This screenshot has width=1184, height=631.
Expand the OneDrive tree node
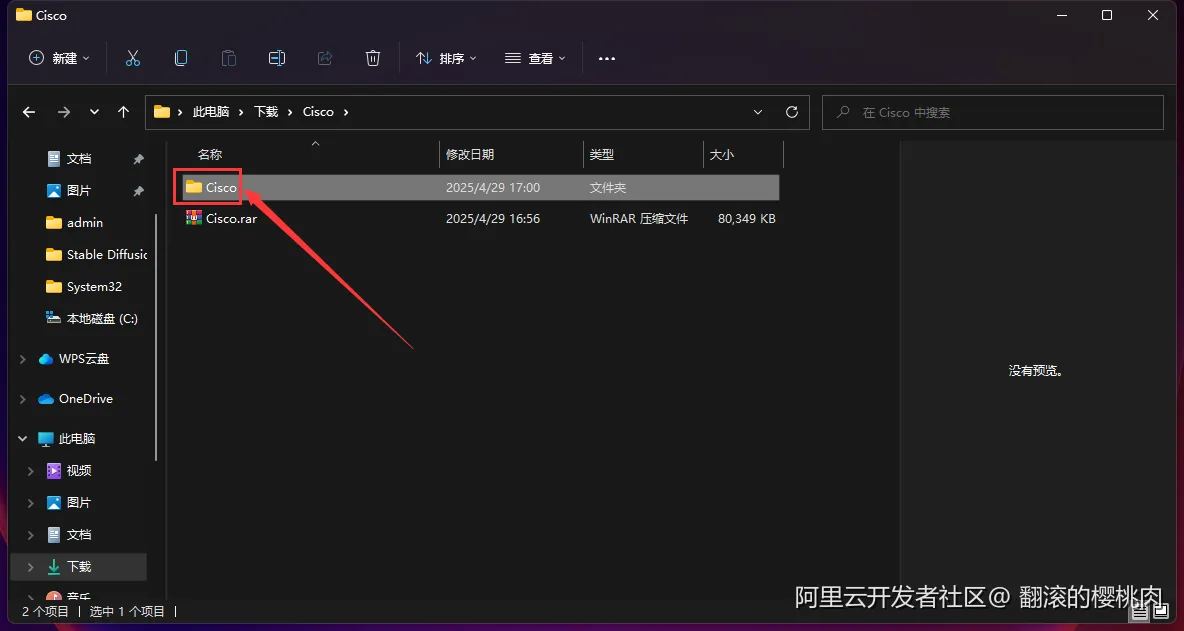click(x=23, y=399)
